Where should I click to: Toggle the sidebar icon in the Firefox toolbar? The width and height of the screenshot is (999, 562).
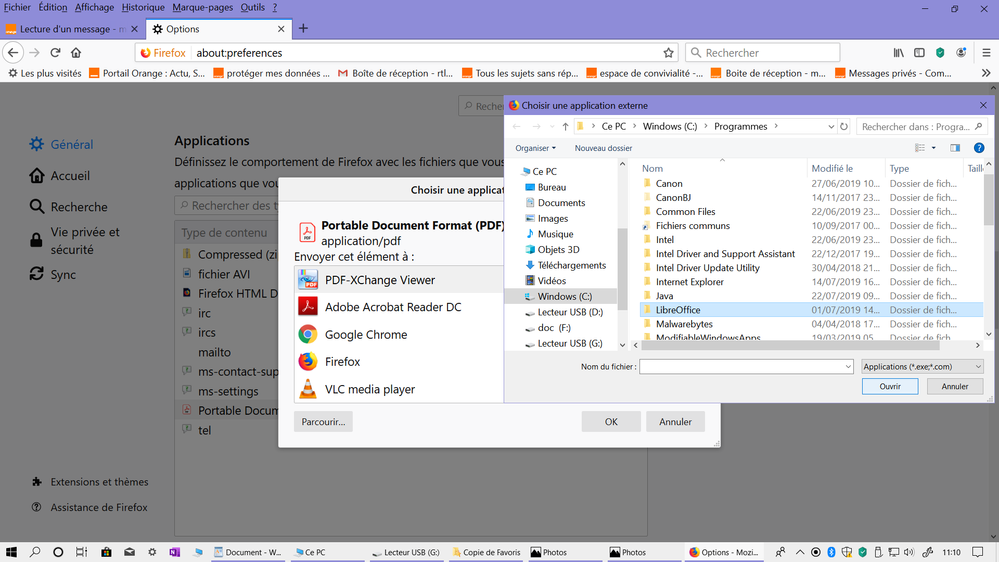pyautogui.click(x=919, y=53)
